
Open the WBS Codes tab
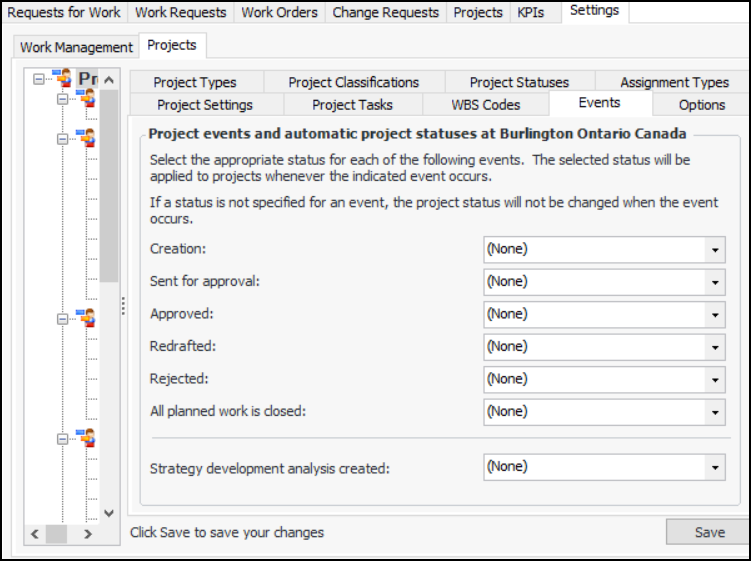pos(486,104)
